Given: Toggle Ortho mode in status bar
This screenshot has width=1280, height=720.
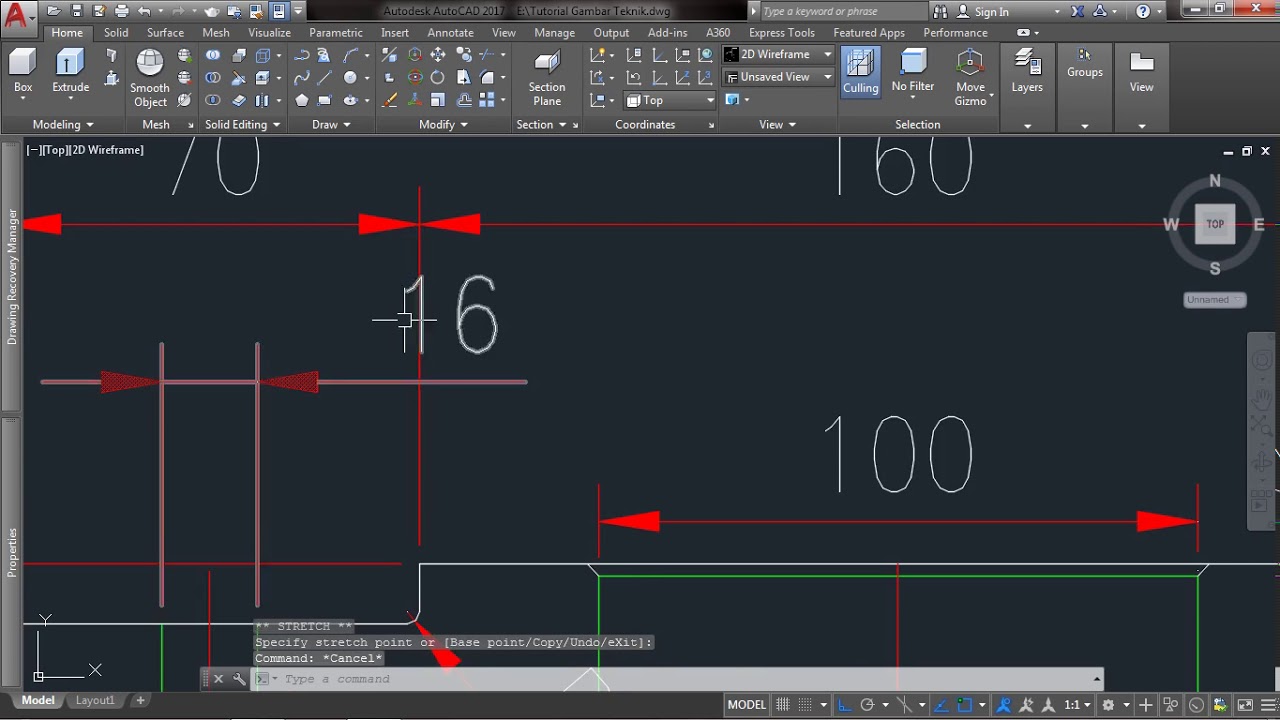Looking at the screenshot, I should pyautogui.click(x=844, y=705).
